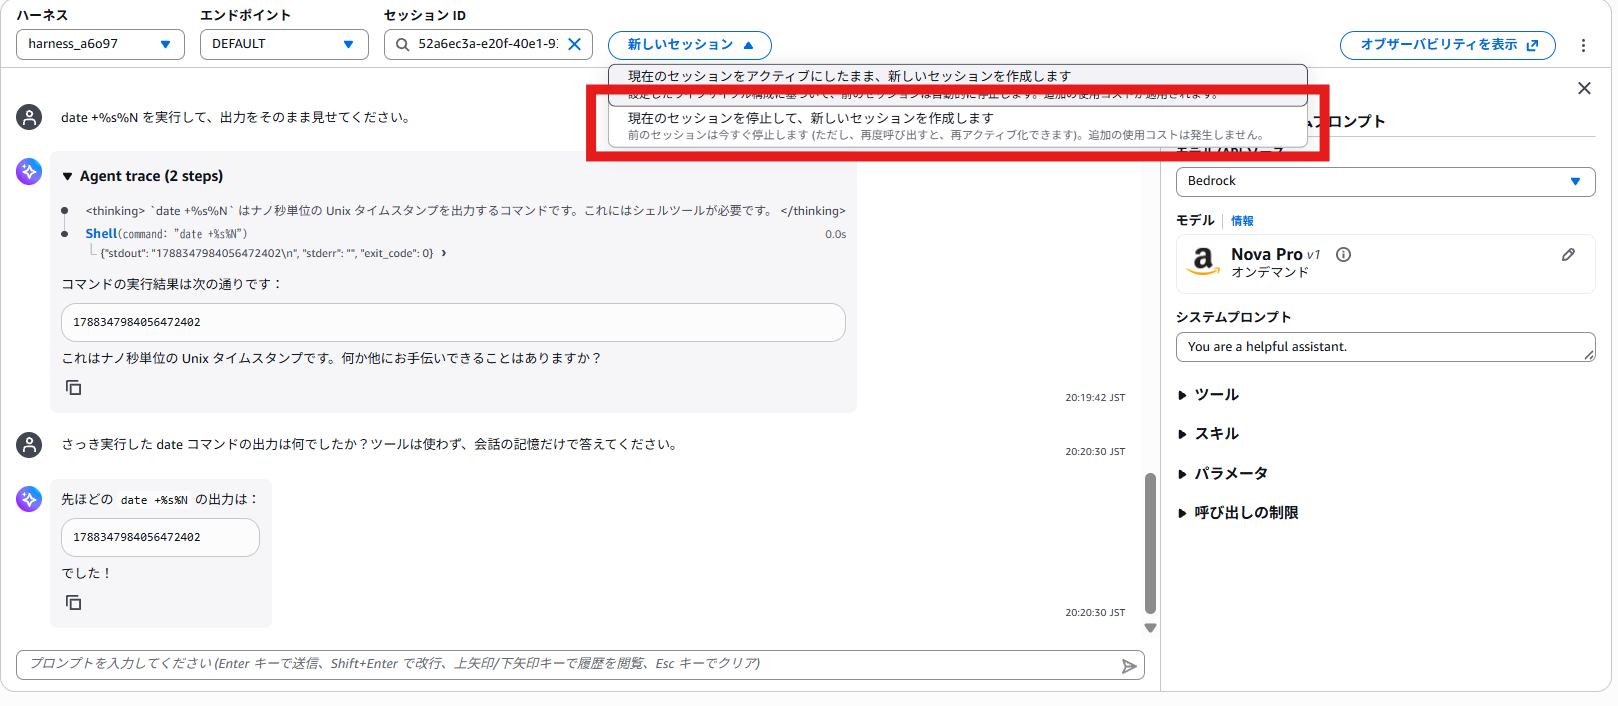Click the timestamp value in first response box
The height and width of the screenshot is (706, 1618).
click(137, 322)
